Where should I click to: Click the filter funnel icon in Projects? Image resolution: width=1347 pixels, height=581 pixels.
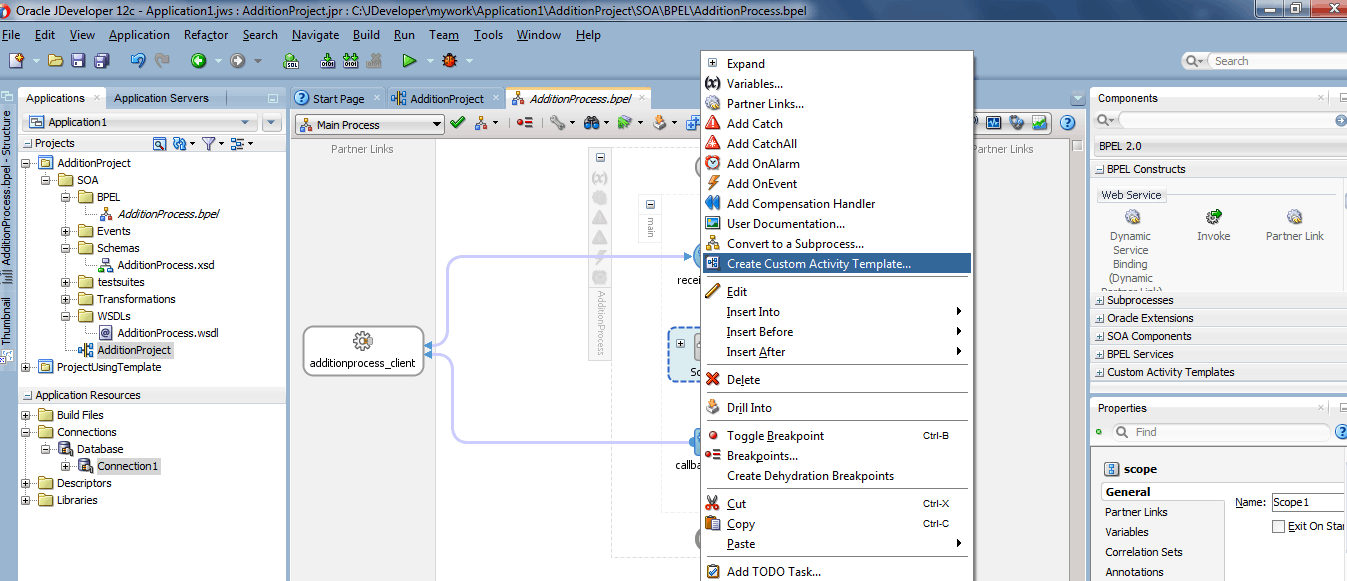pyautogui.click(x=209, y=144)
